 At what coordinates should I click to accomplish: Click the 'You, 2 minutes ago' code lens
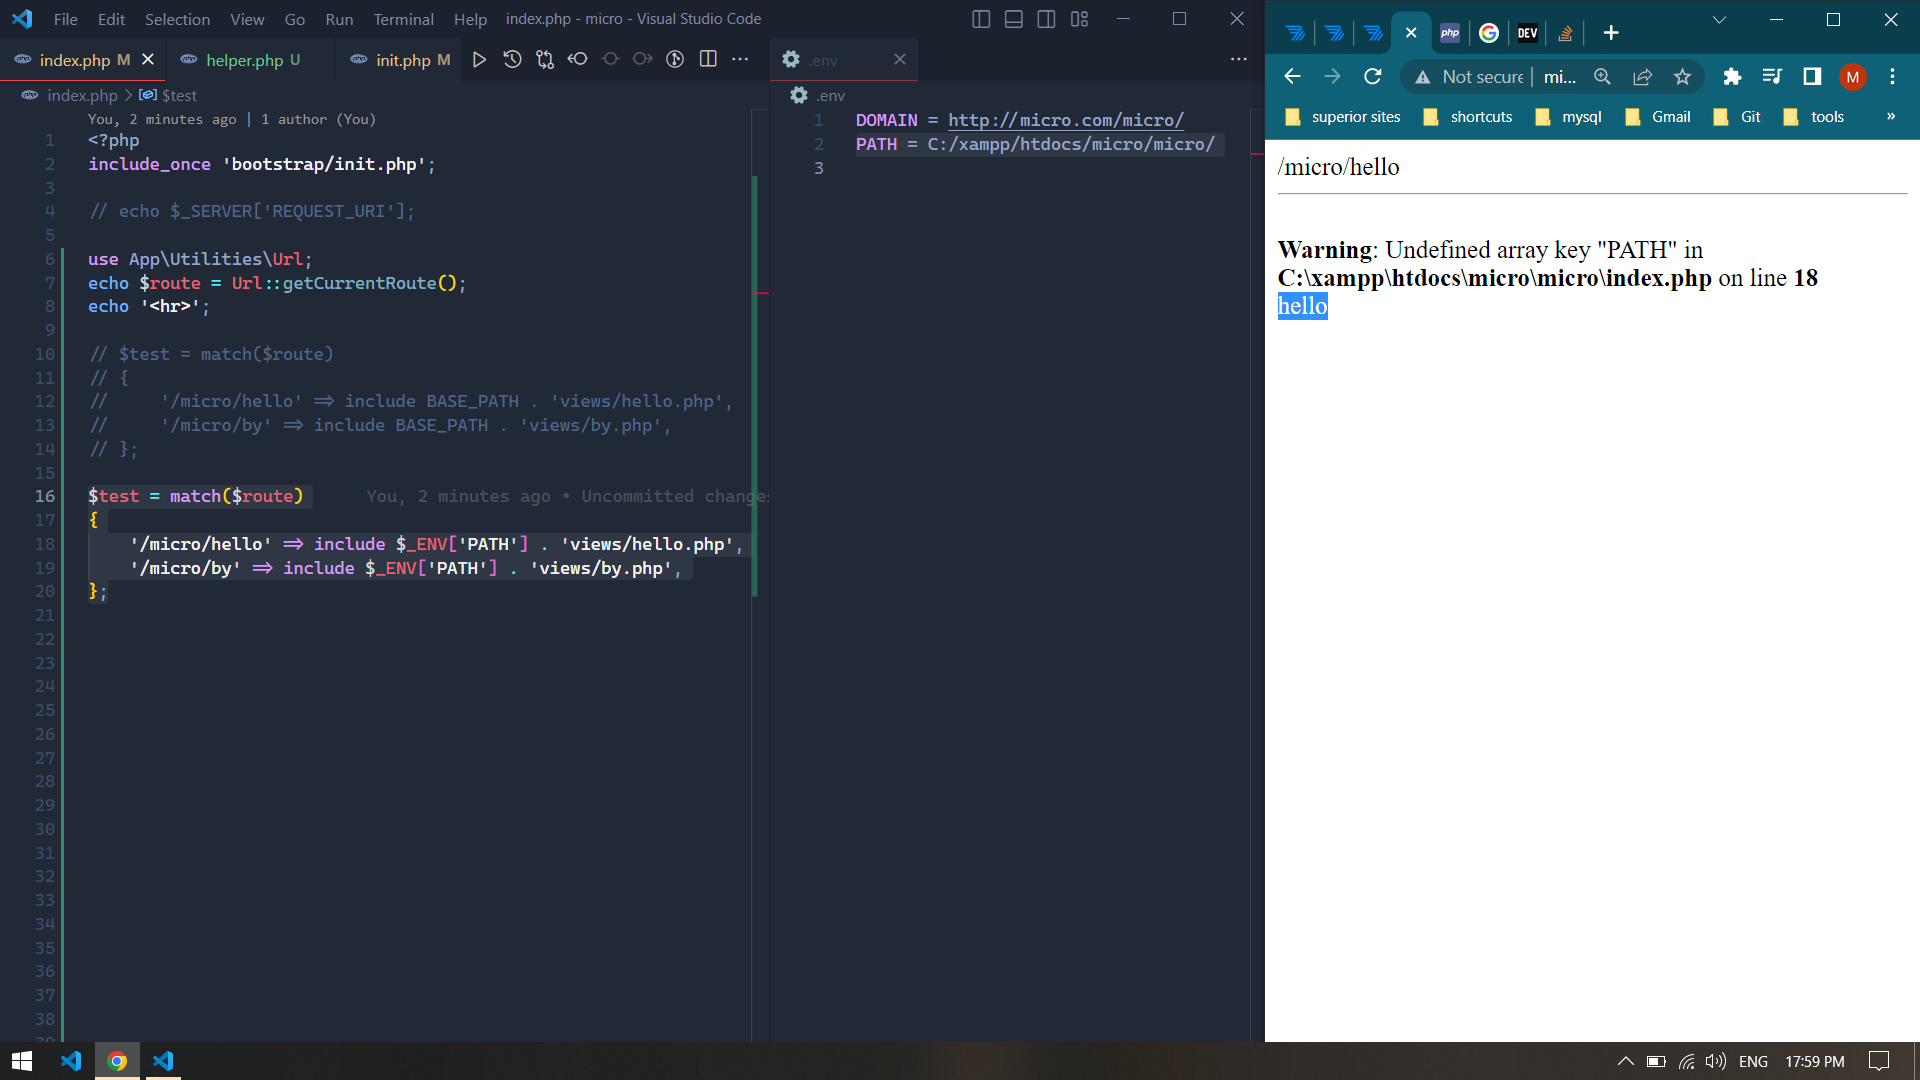click(x=231, y=119)
